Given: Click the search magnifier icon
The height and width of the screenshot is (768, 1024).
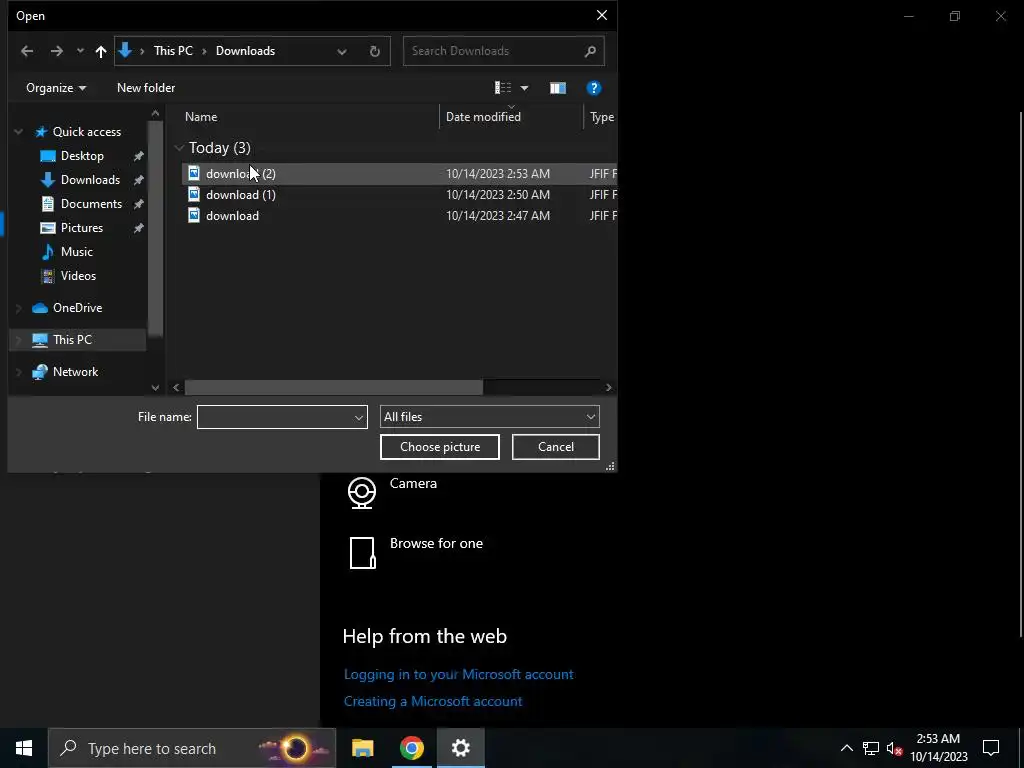Looking at the screenshot, I should coord(590,51).
